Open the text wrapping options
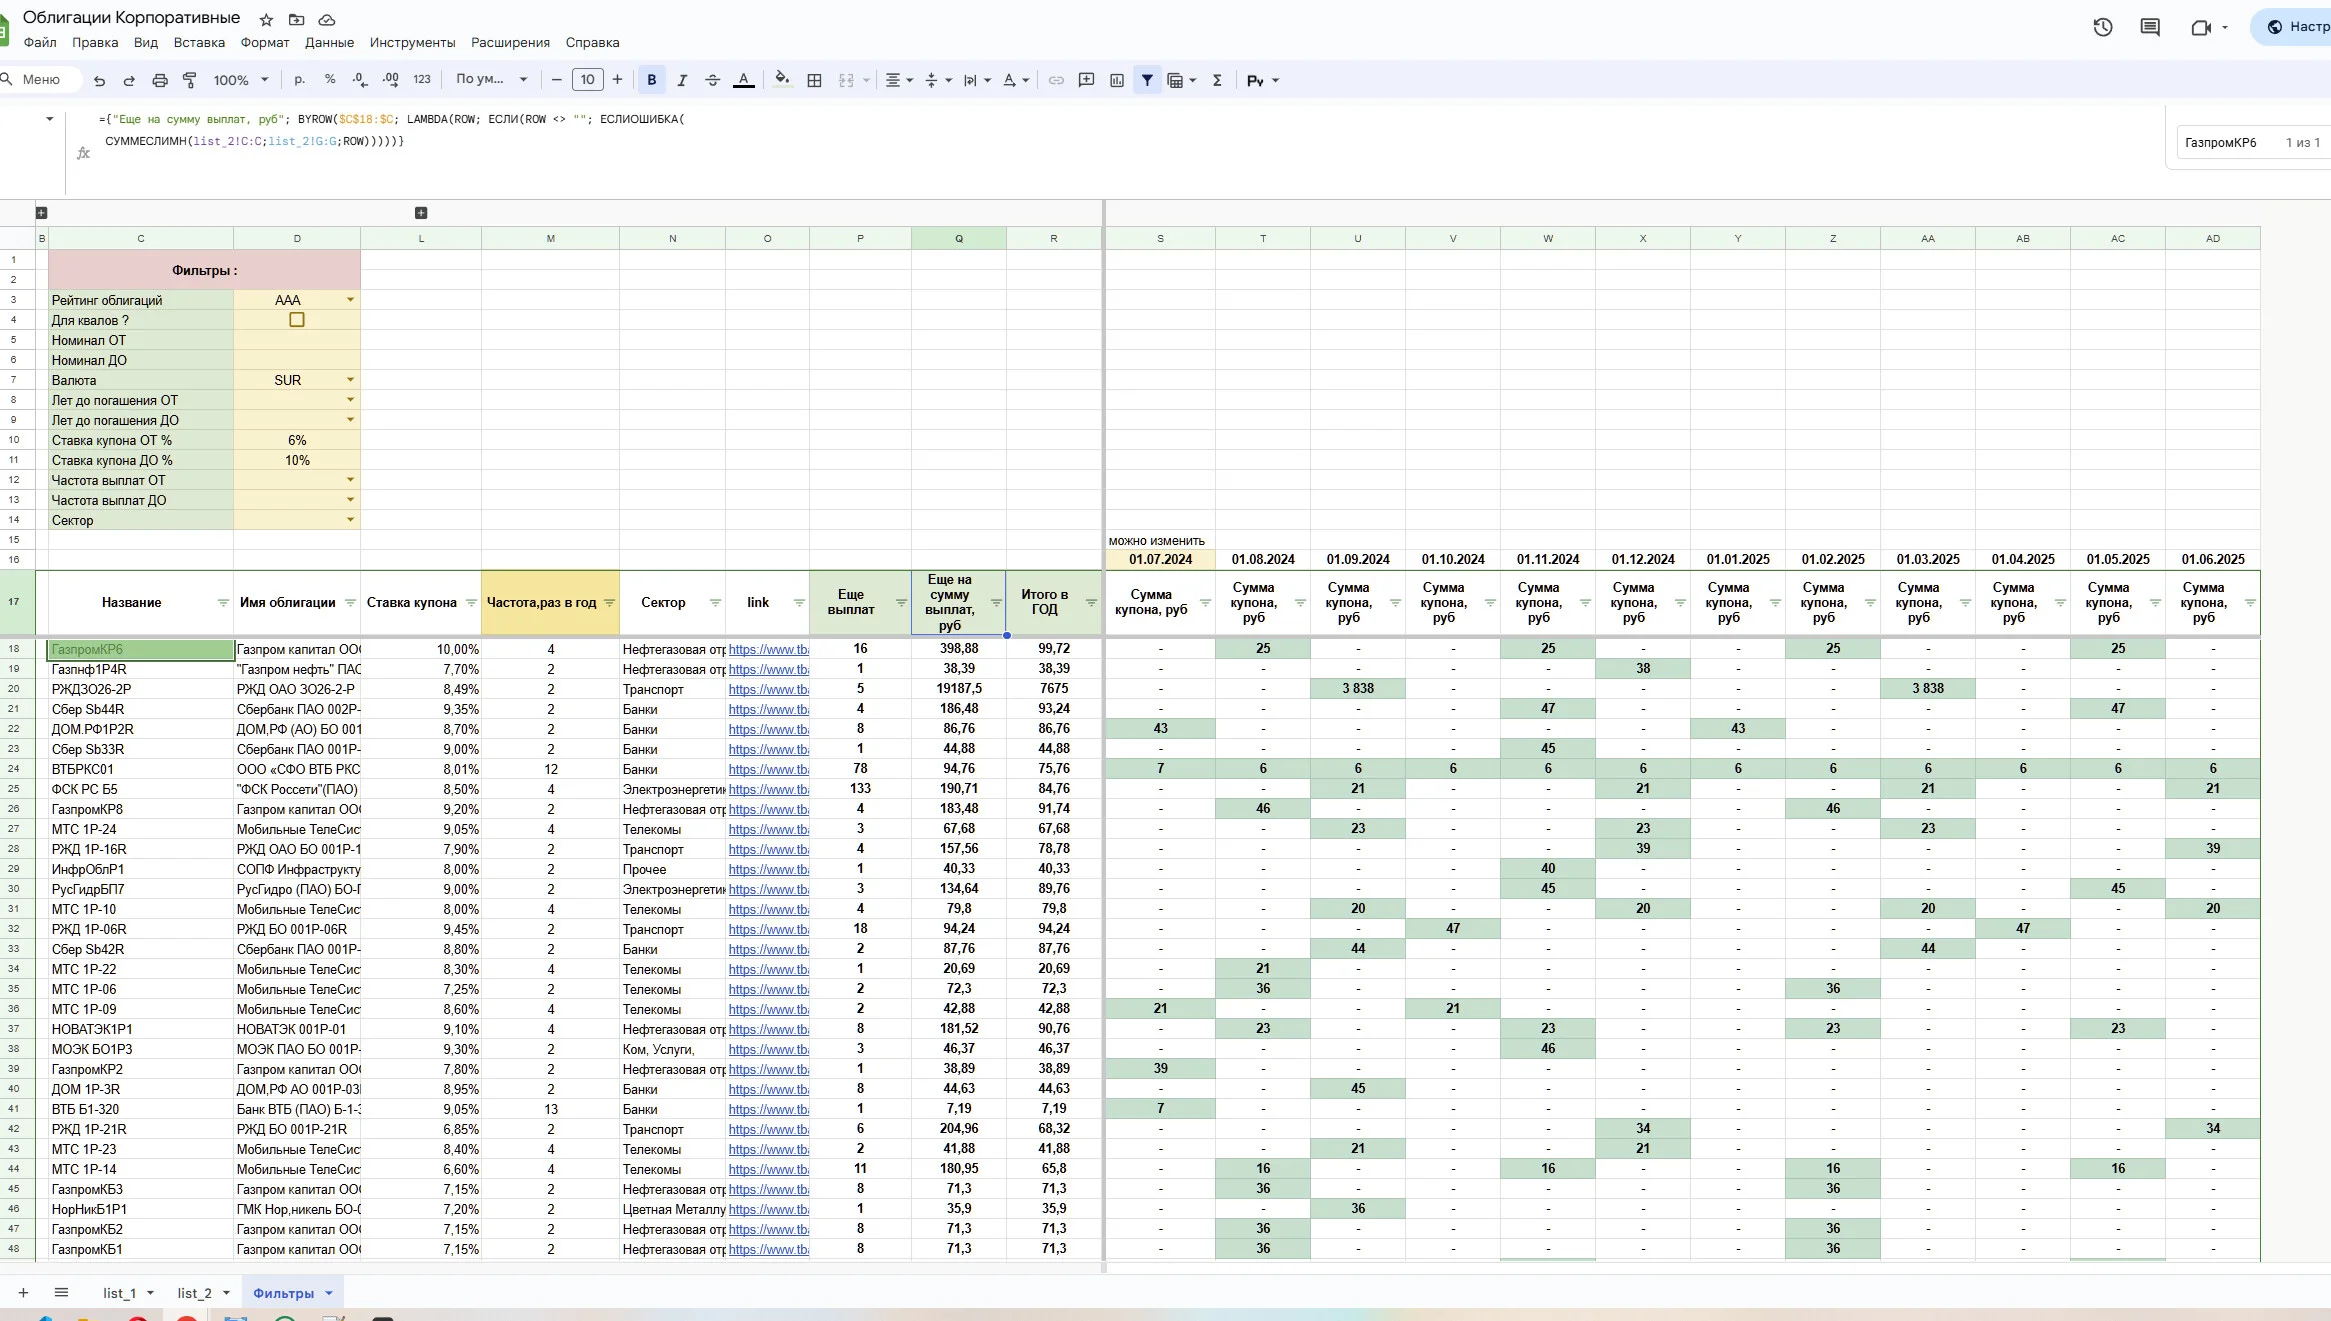The image size is (2331, 1321). [x=977, y=80]
